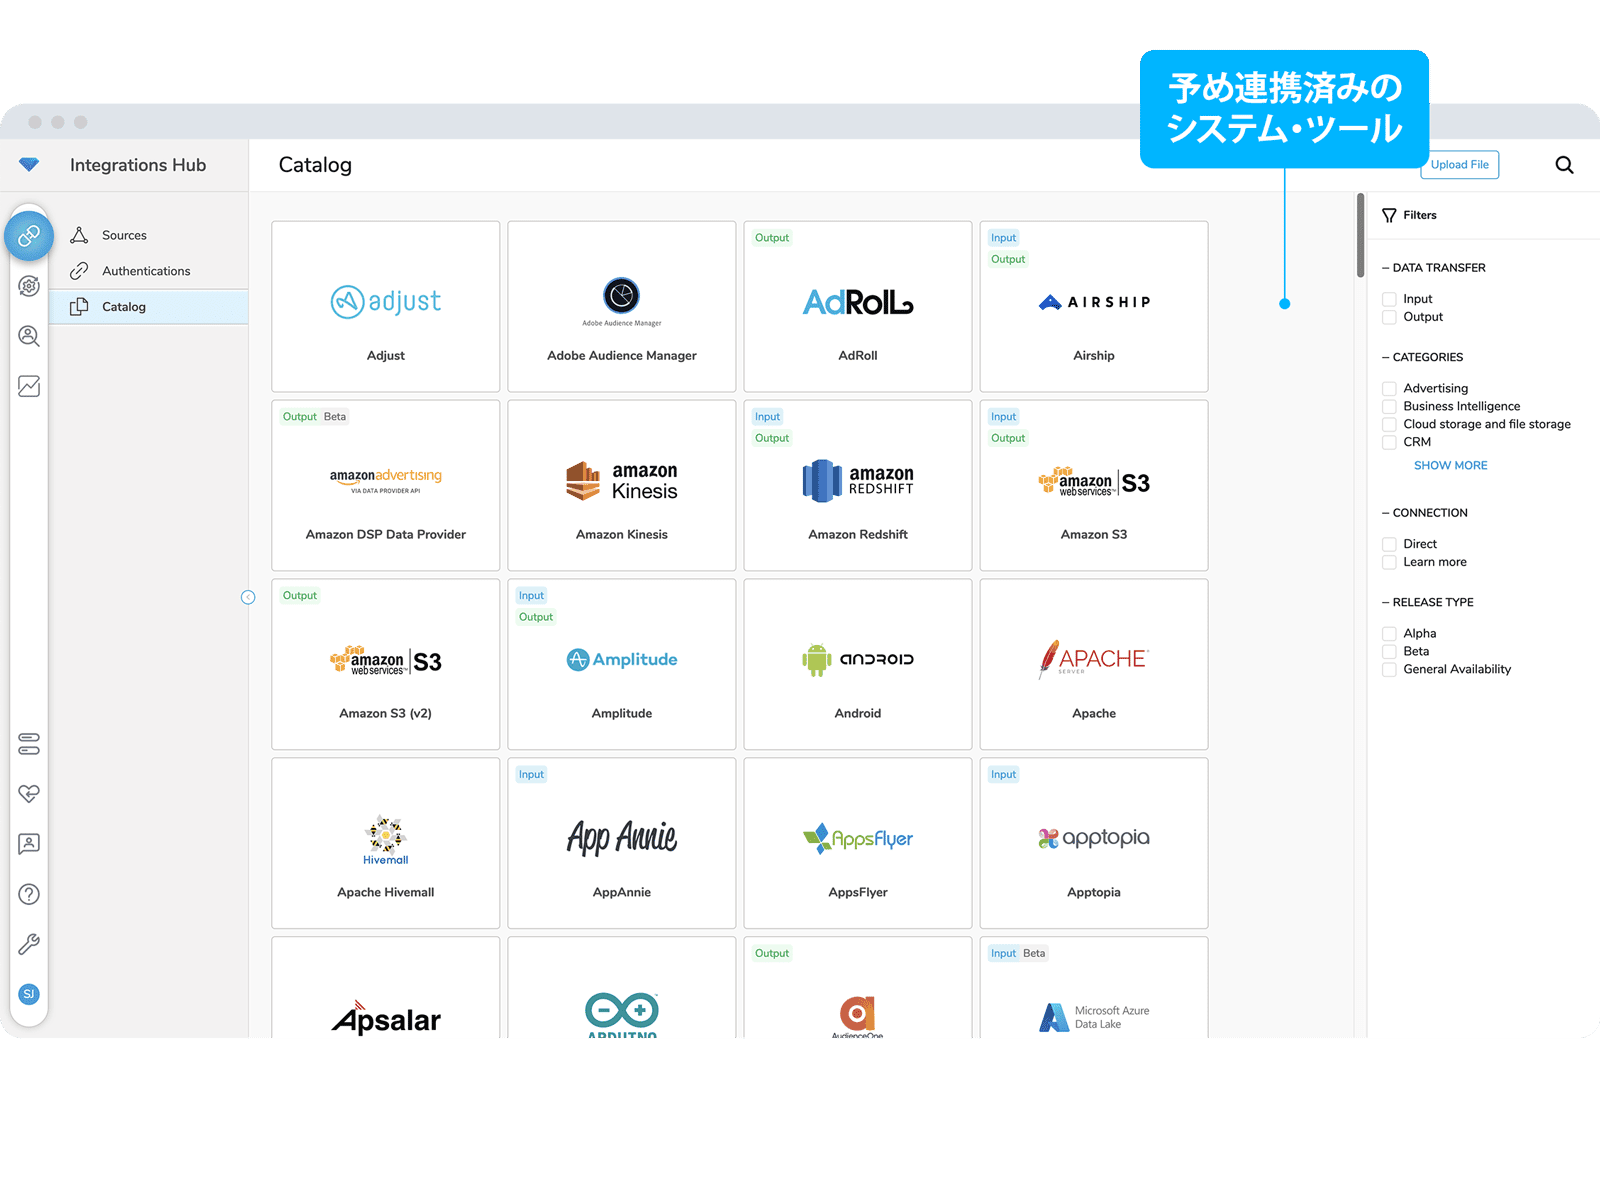Check the Direct connection filter

click(1389, 544)
